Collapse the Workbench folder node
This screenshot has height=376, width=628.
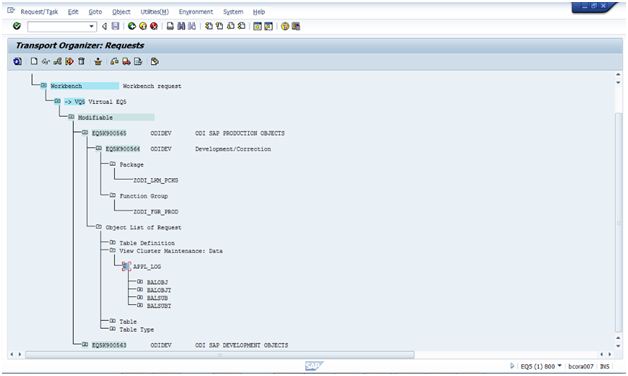point(44,85)
